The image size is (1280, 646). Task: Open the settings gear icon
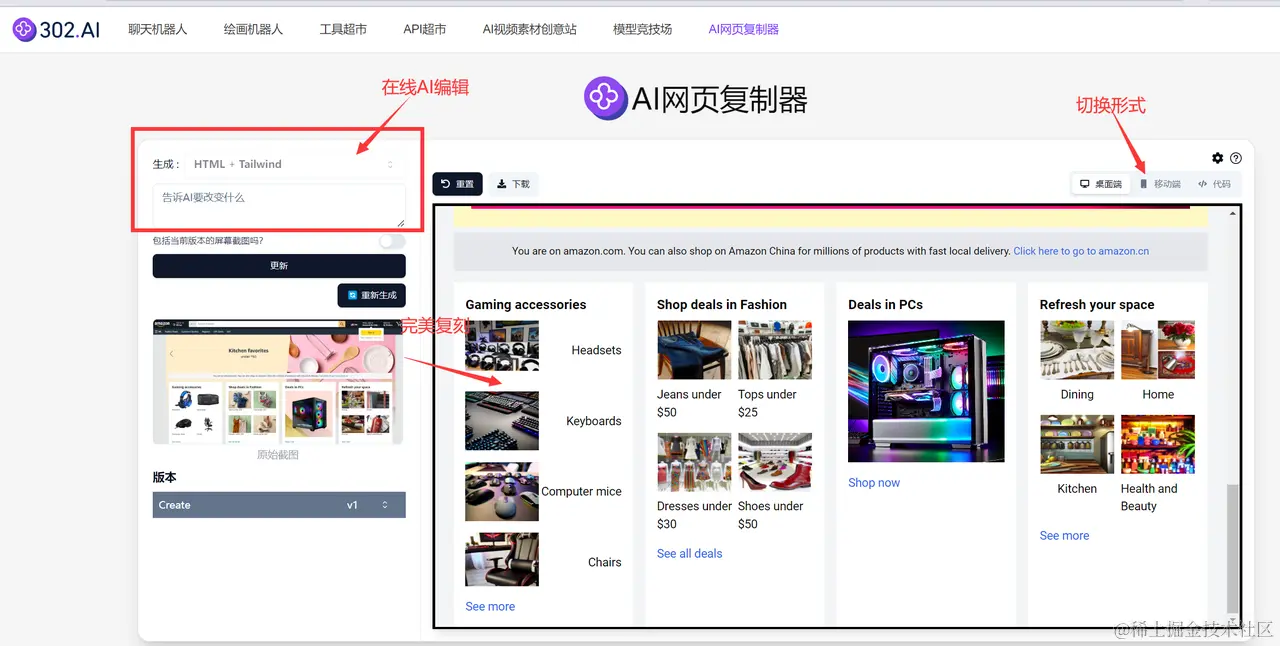(x=1217, y=158)
